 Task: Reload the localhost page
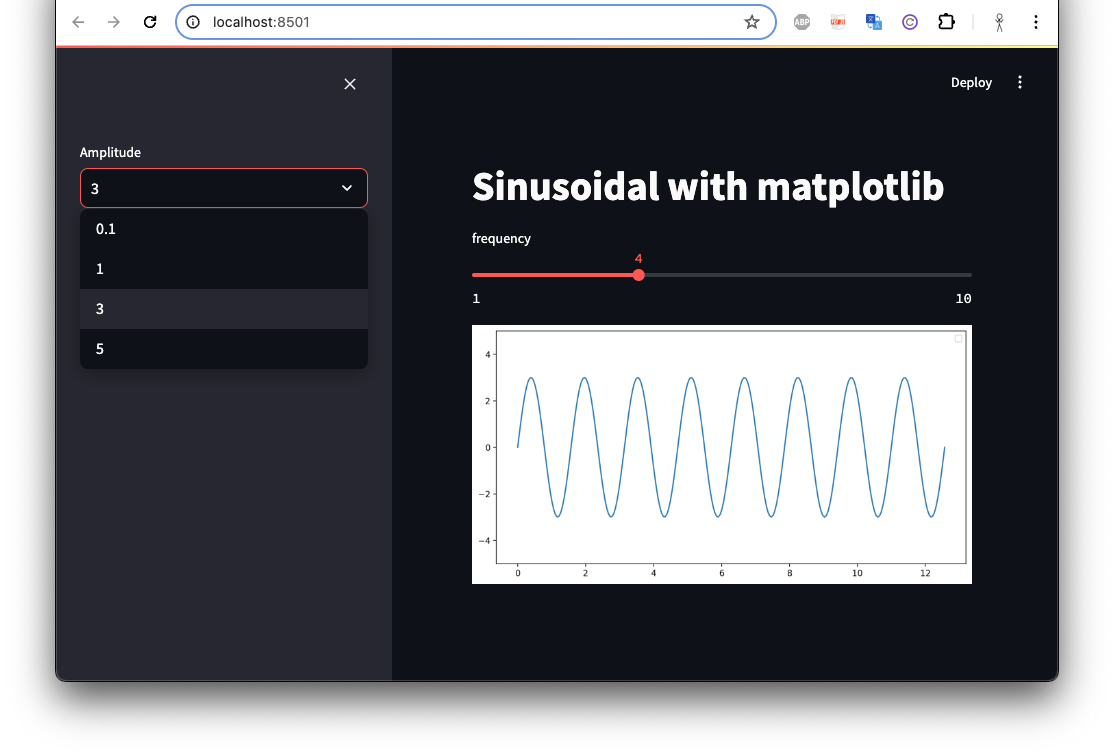click(150, 22)
